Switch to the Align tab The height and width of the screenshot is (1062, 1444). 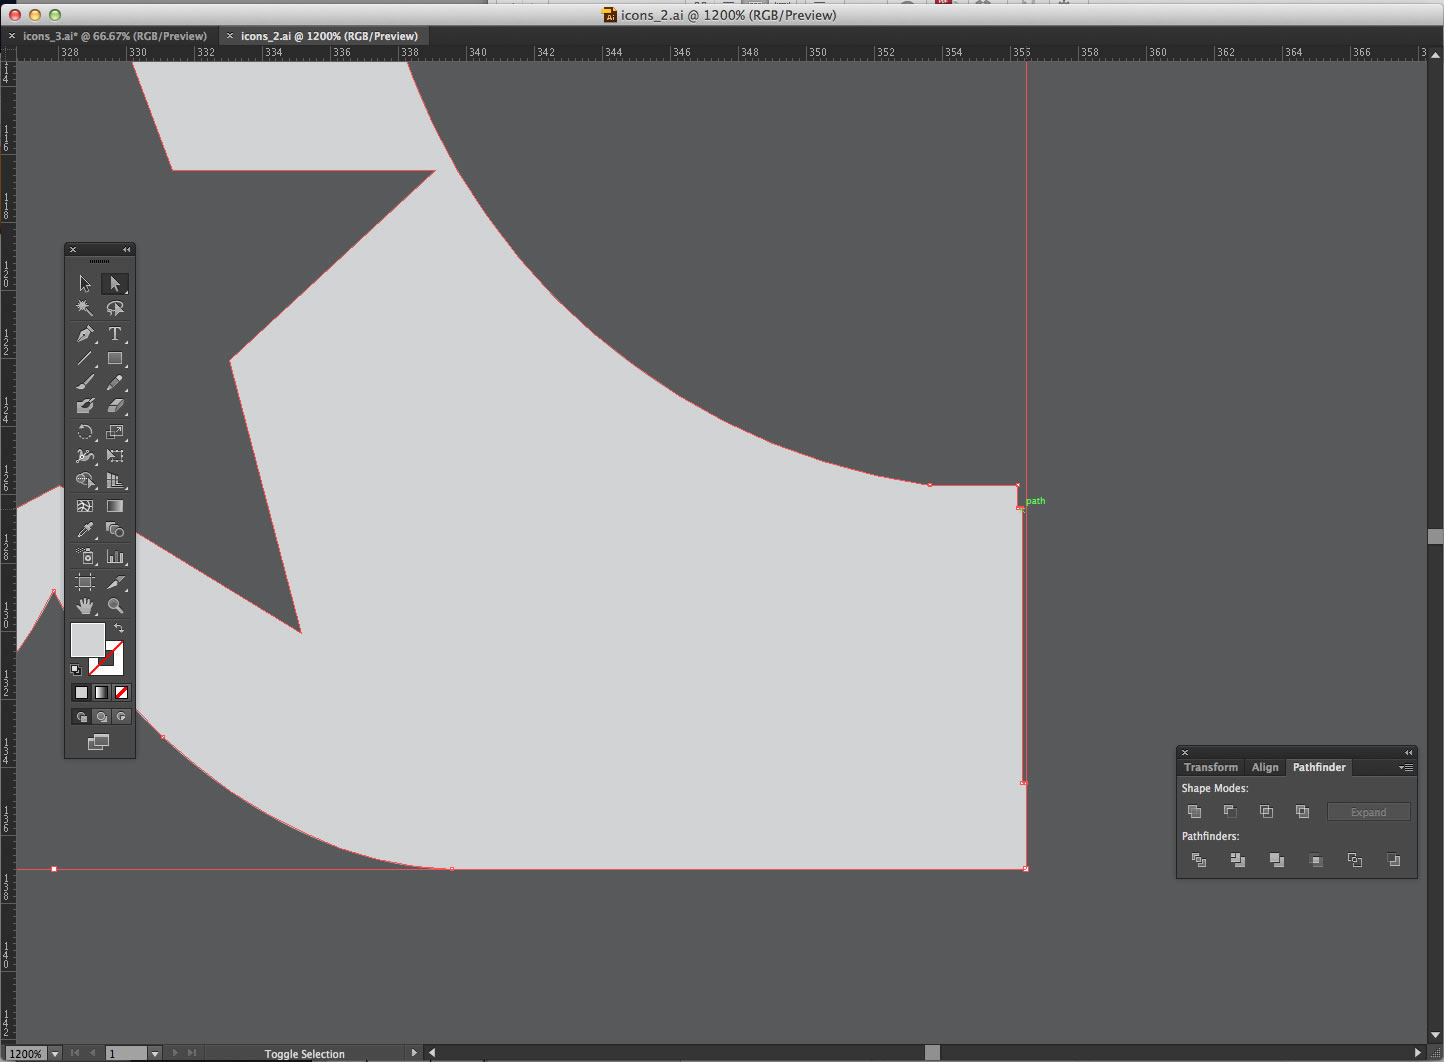click(1265, 768)
